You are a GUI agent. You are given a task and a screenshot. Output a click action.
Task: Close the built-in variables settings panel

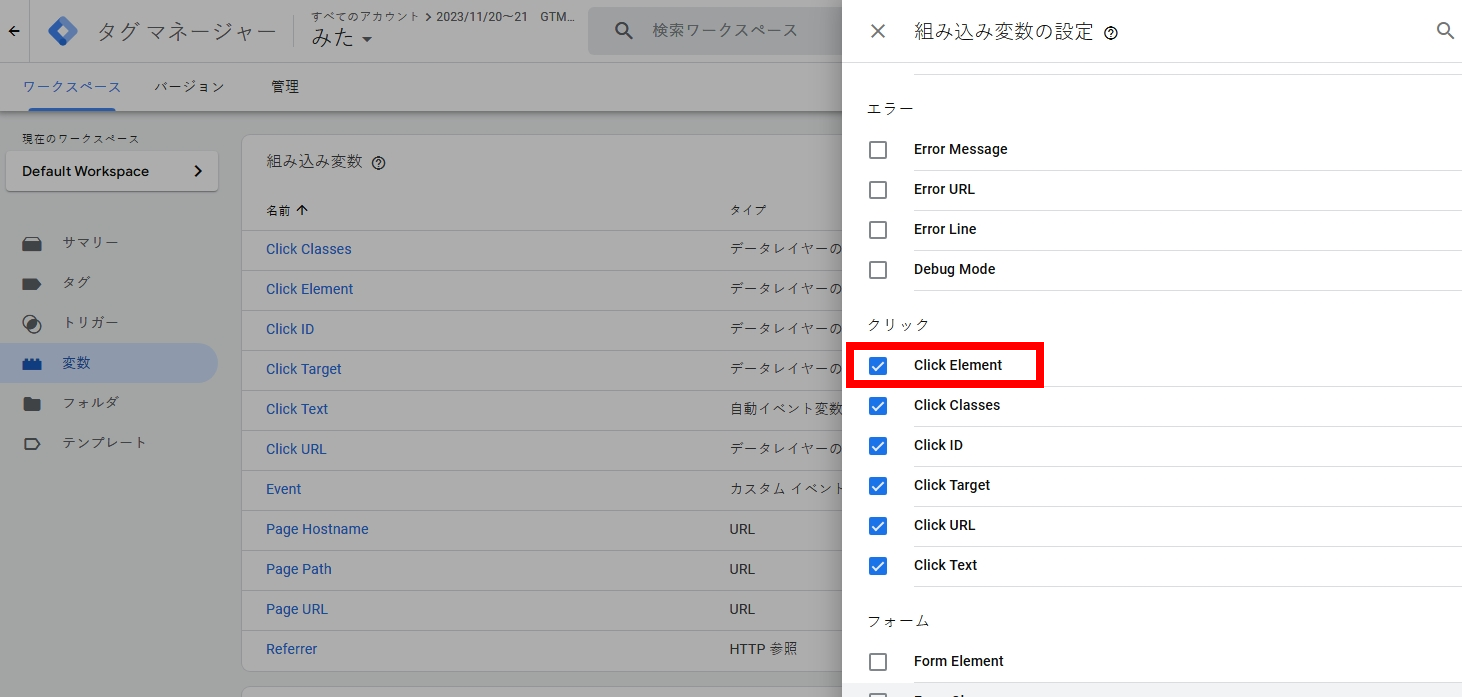tap(878, 31)
